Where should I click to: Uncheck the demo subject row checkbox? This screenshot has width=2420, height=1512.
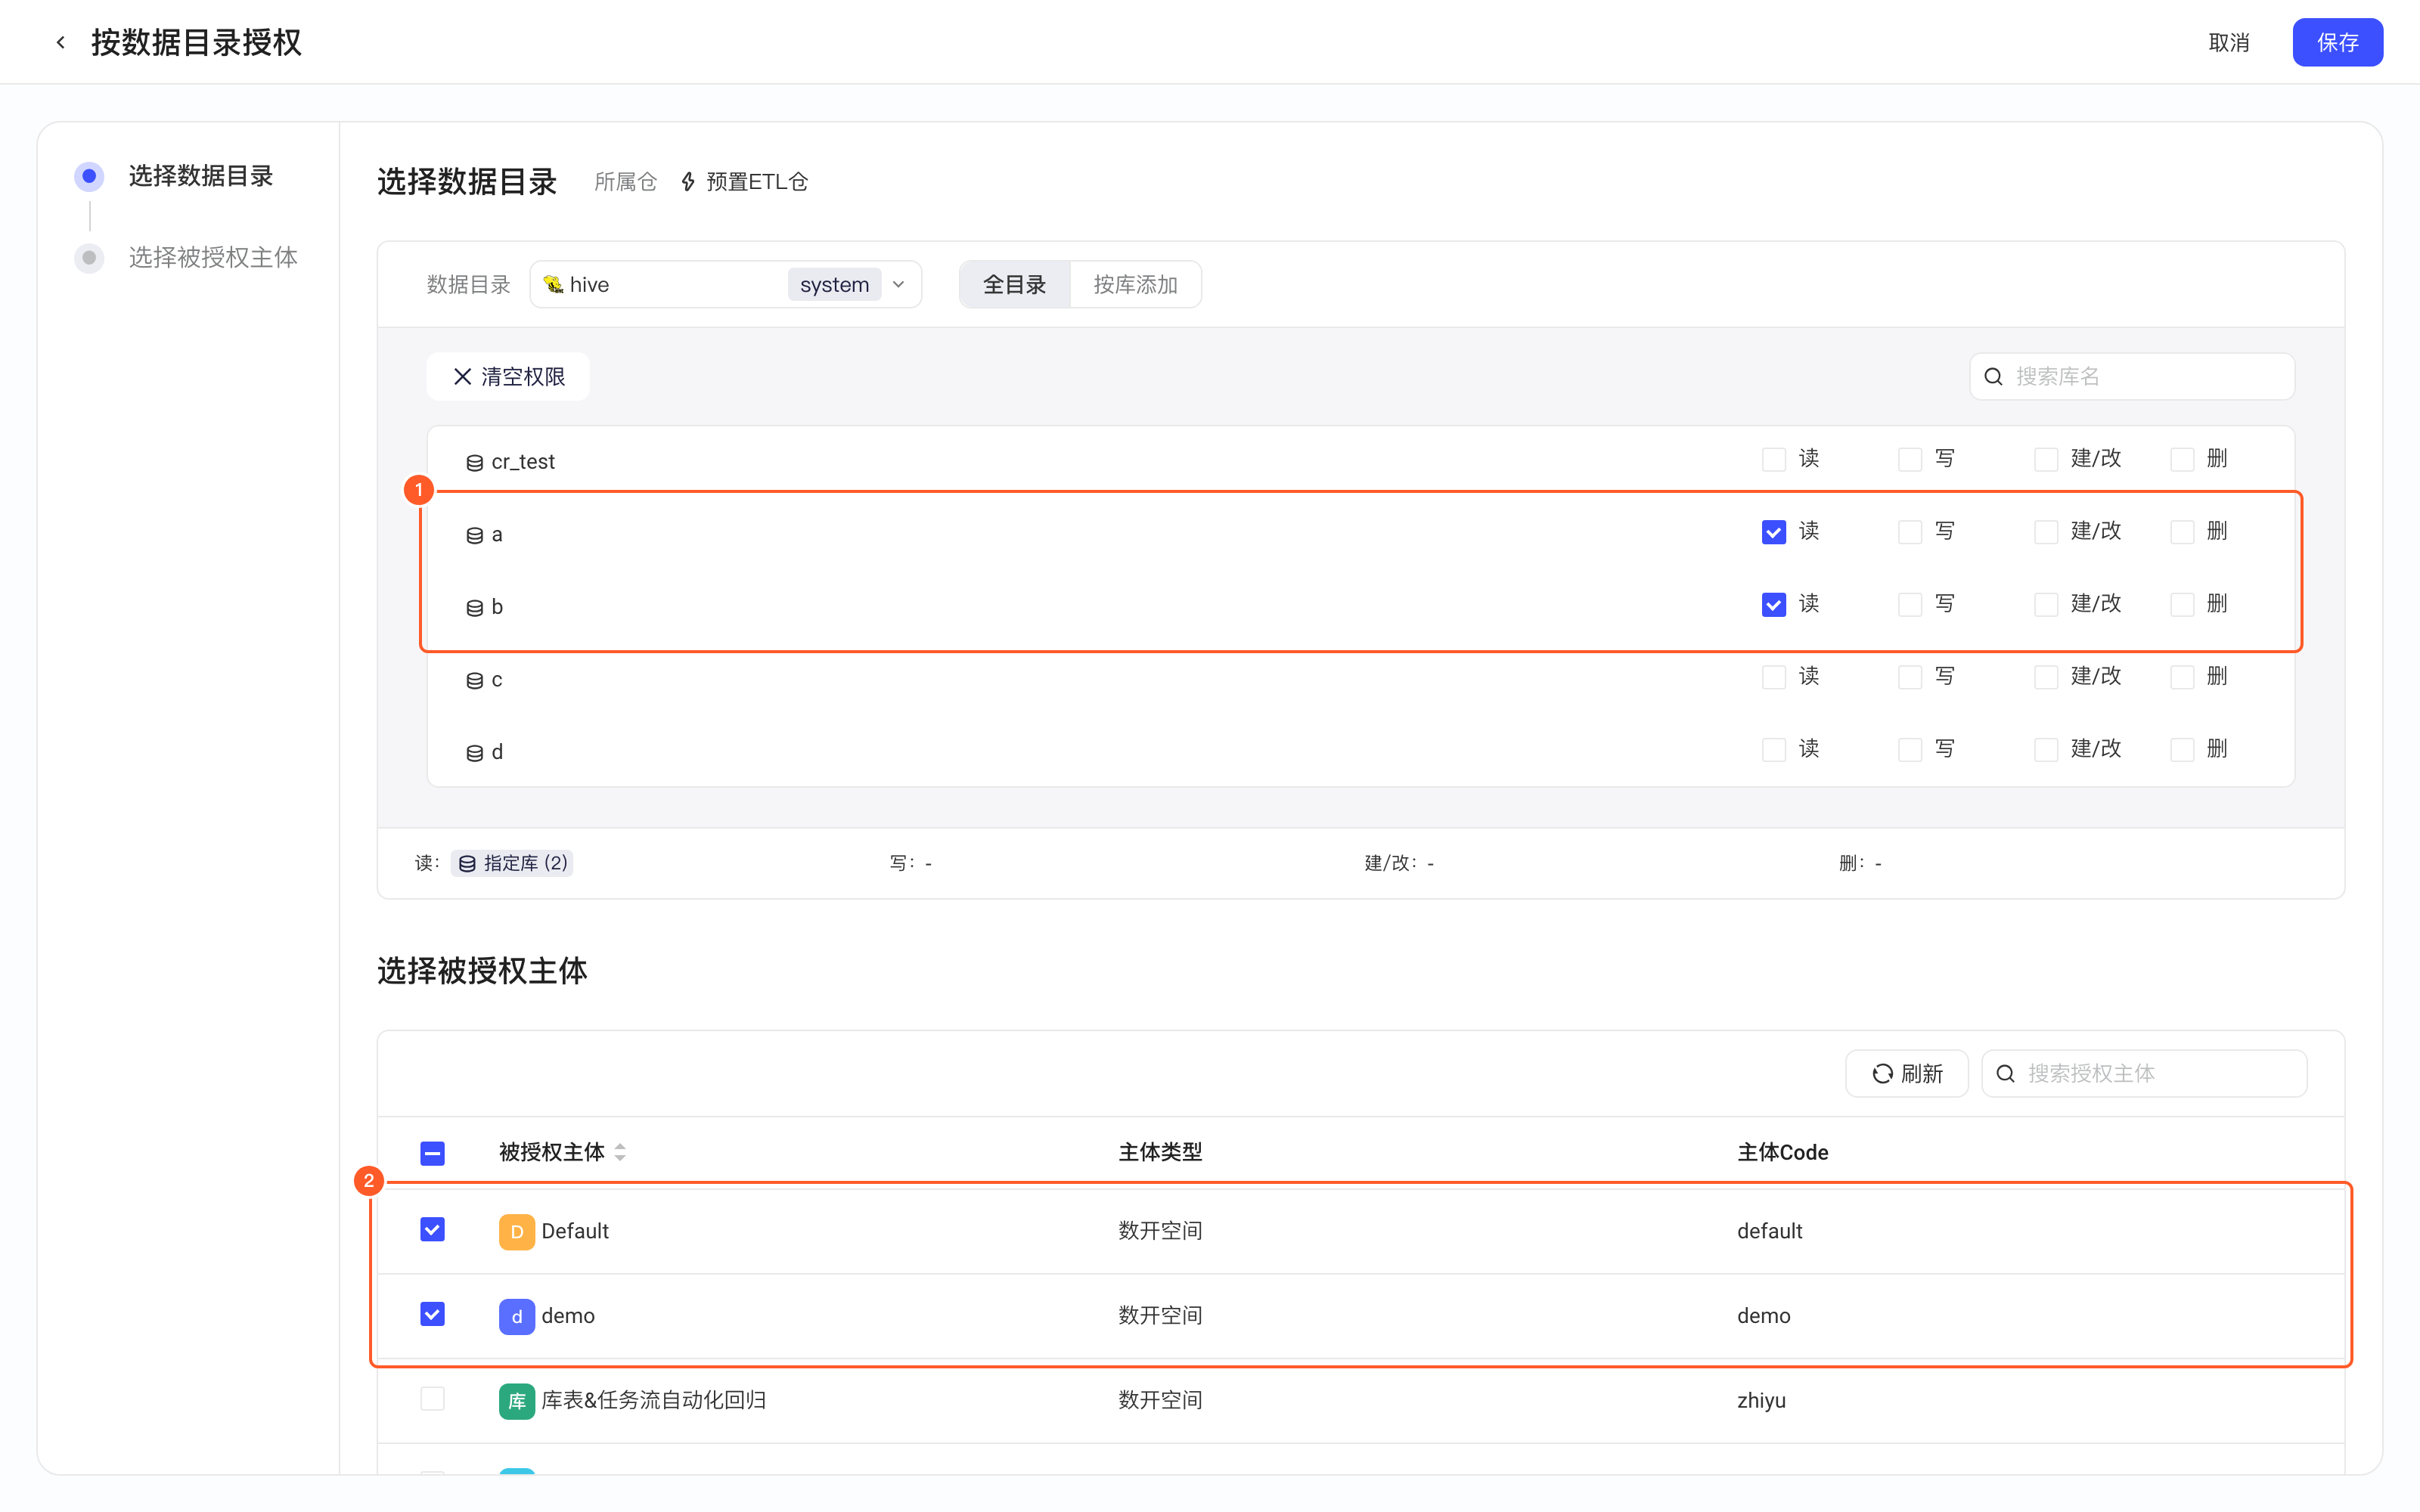tap(432, 1314)
